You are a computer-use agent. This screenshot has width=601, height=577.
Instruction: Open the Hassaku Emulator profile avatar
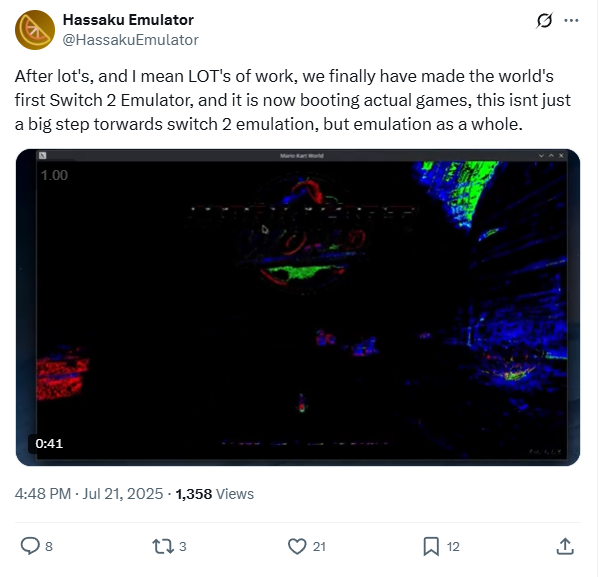pos(35,30)
